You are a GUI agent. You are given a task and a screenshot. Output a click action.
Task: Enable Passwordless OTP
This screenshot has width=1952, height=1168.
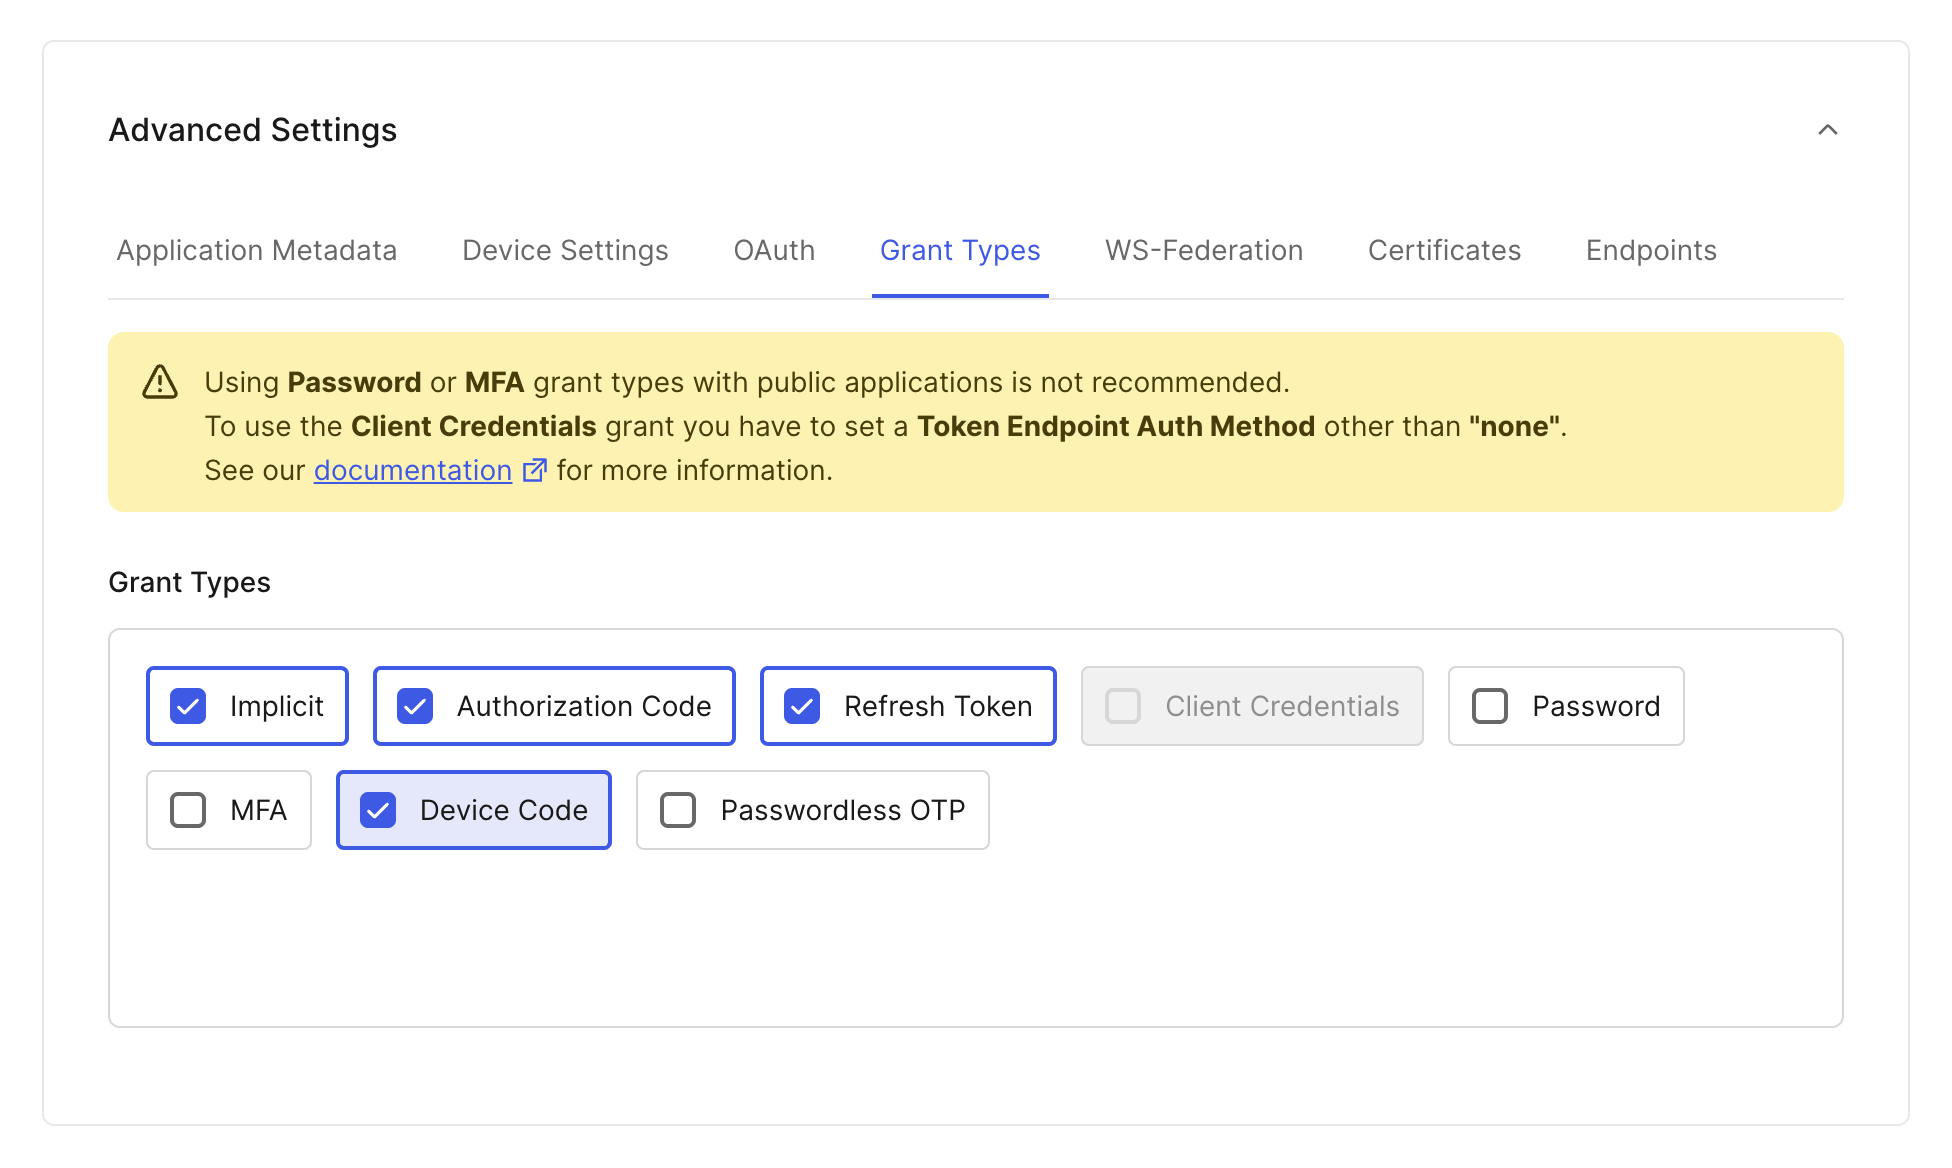click(678, 810)
